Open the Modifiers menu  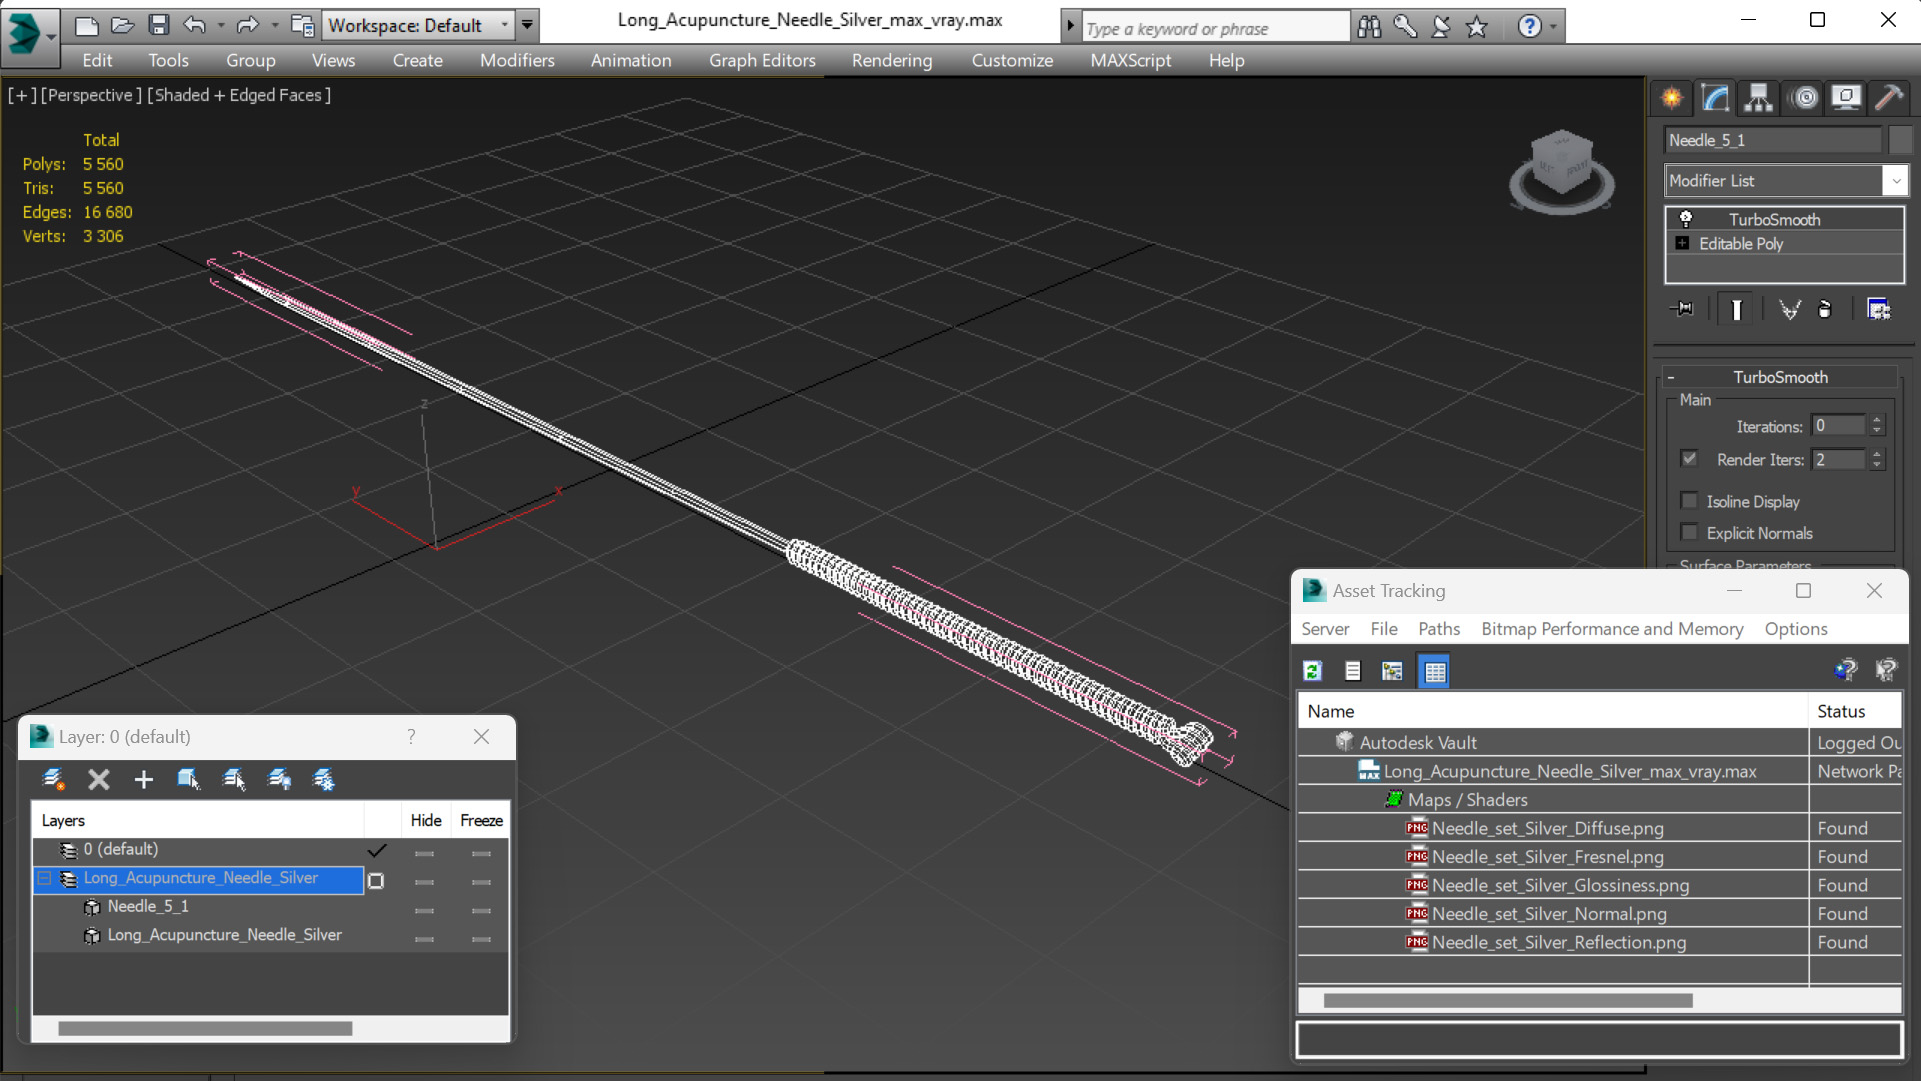[x=517, y=60]
